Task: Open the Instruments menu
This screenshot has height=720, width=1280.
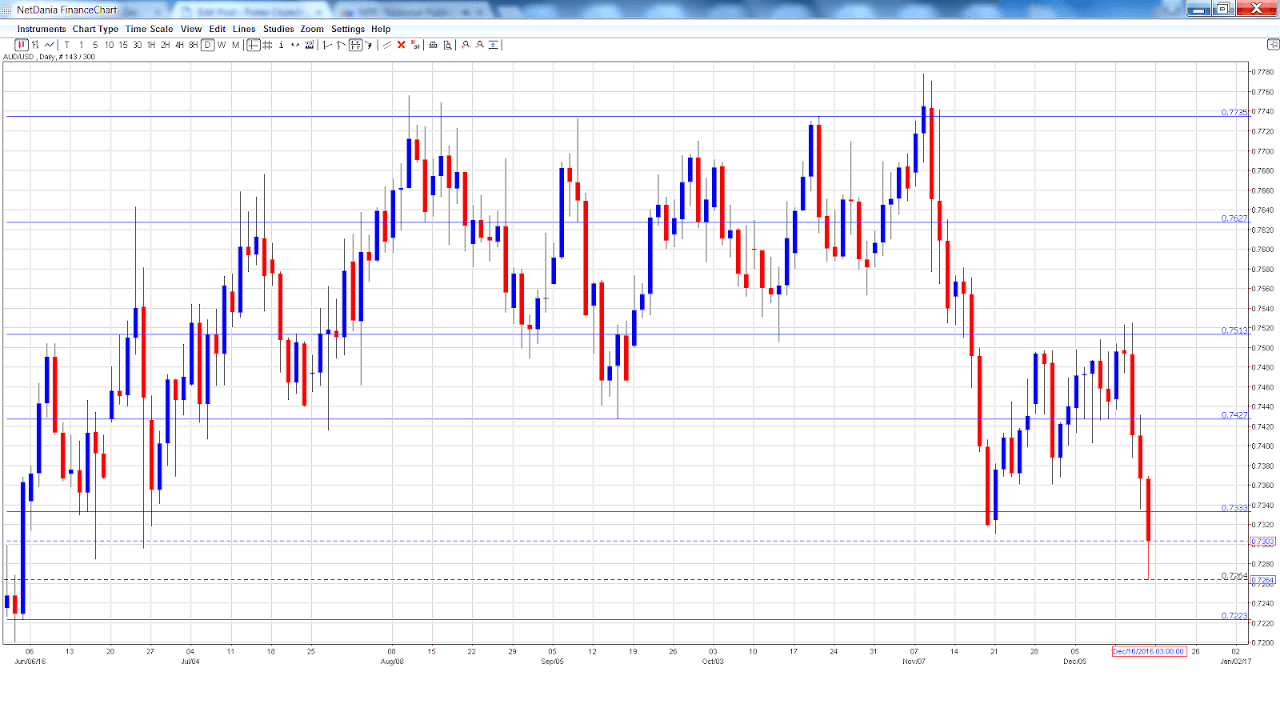Action: coord(41,29)
